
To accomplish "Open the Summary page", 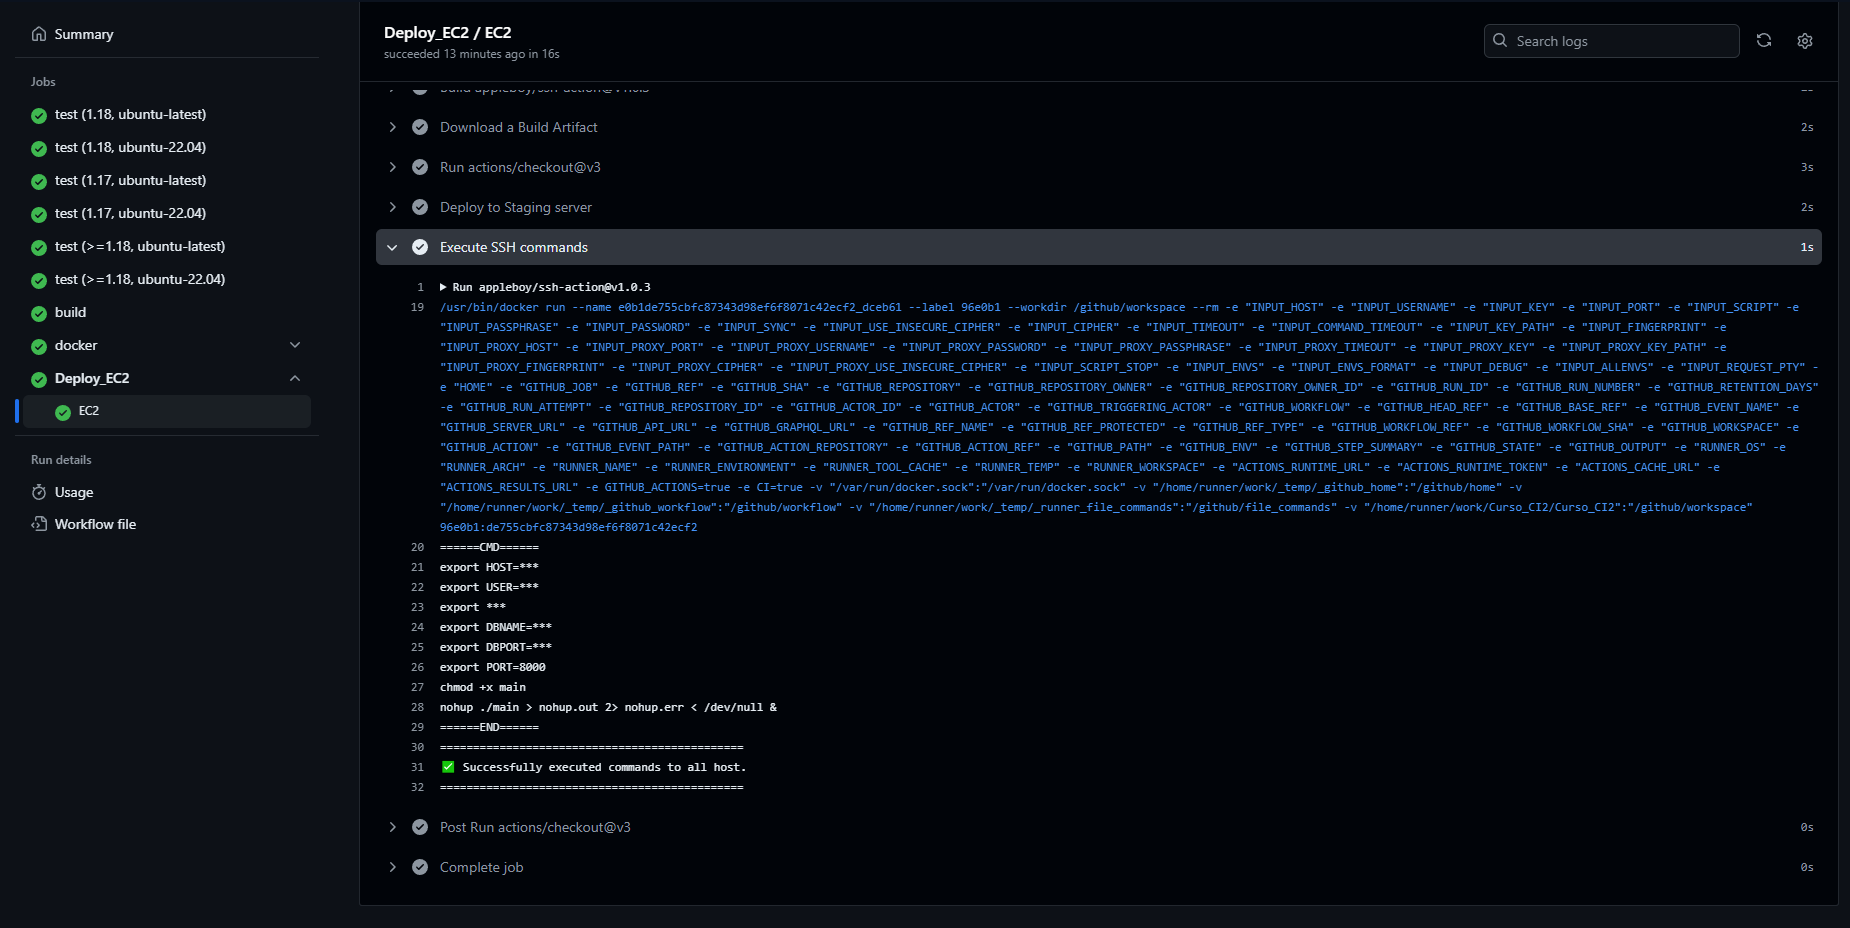I will click(x=84, y=34).
